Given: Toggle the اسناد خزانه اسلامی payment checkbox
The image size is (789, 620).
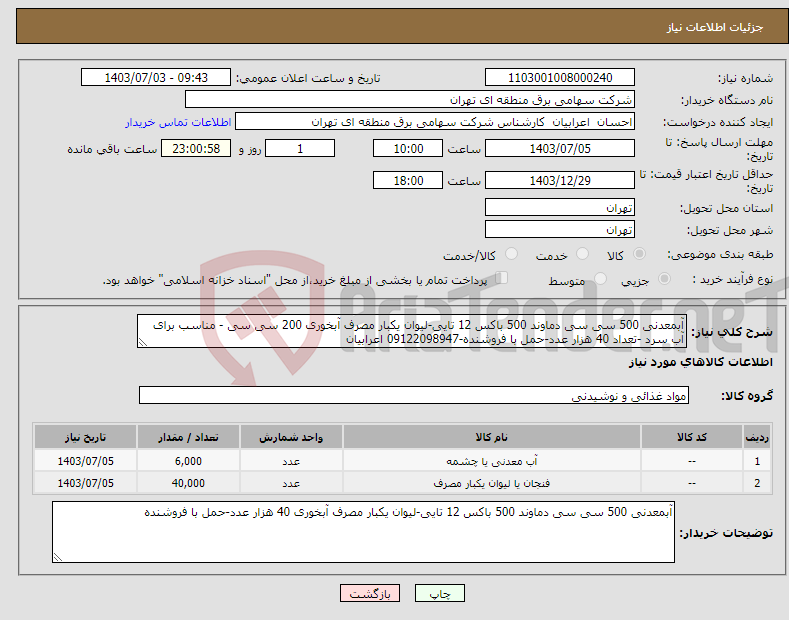Looking at the screenshot, I should click(x=502, y=278).
